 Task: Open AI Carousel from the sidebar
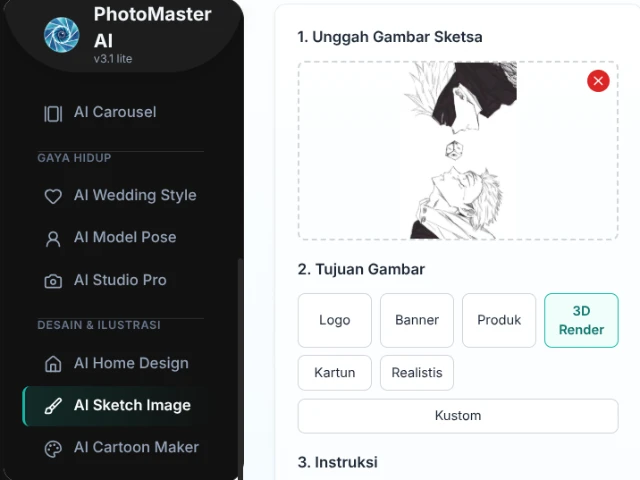tap(114, 113)
